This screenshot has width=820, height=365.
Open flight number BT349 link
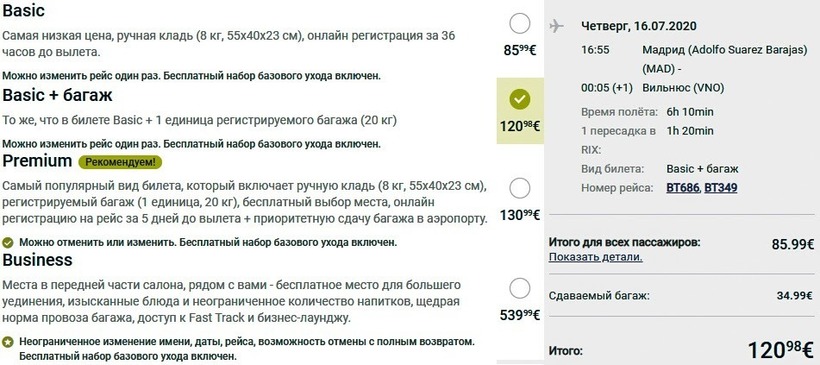click(721, 188)
